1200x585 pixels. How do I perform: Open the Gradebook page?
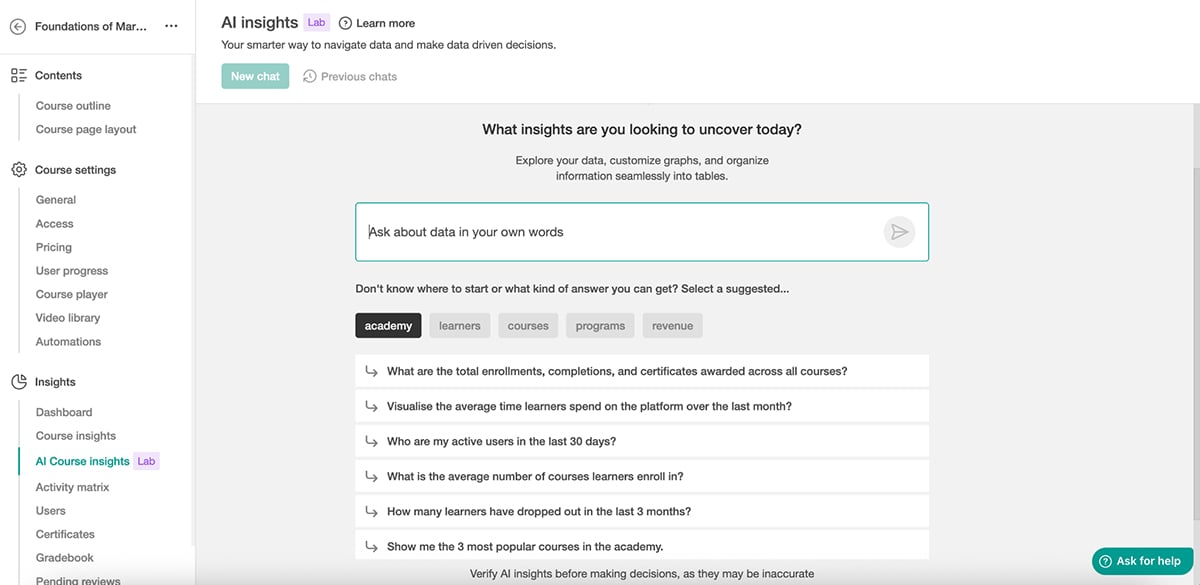(65, 557)
